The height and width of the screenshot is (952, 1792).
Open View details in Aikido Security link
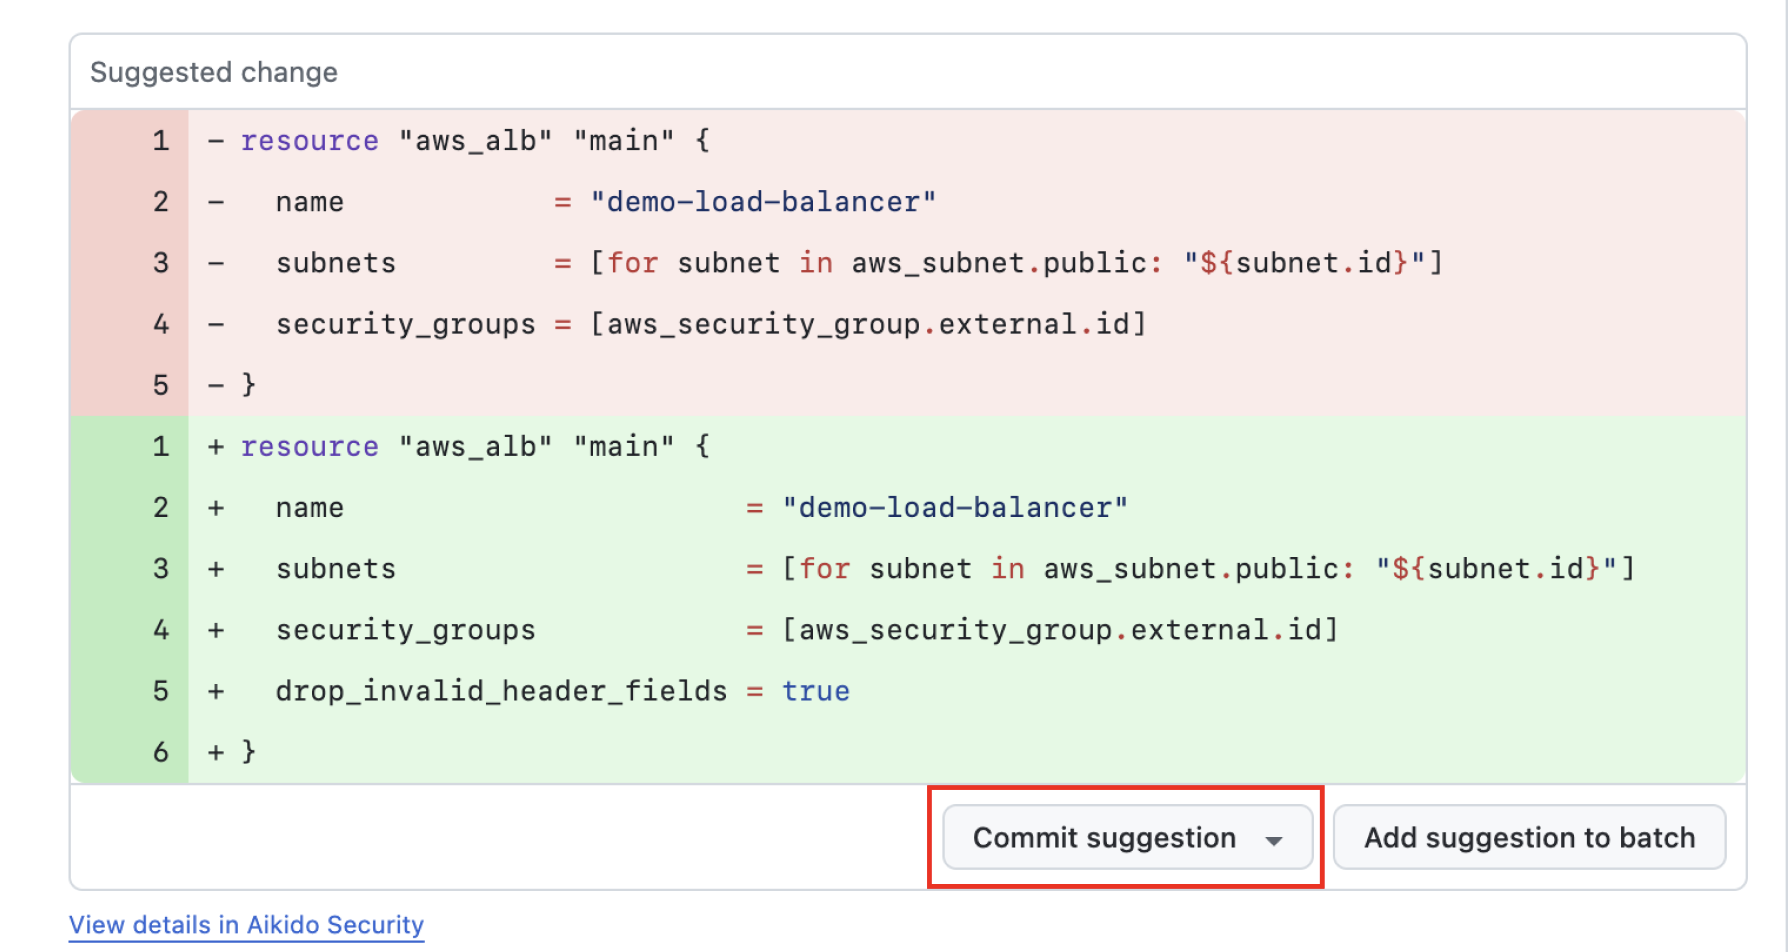click(246, 925)
